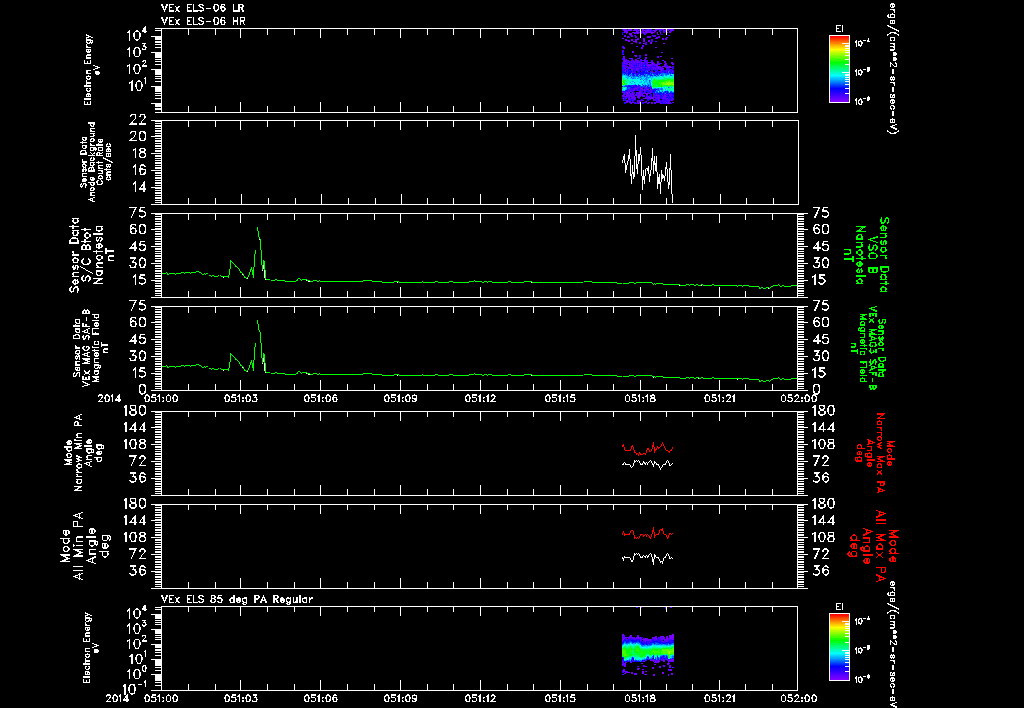Click the white anode background count rate trace

click(x=647, y=167)
